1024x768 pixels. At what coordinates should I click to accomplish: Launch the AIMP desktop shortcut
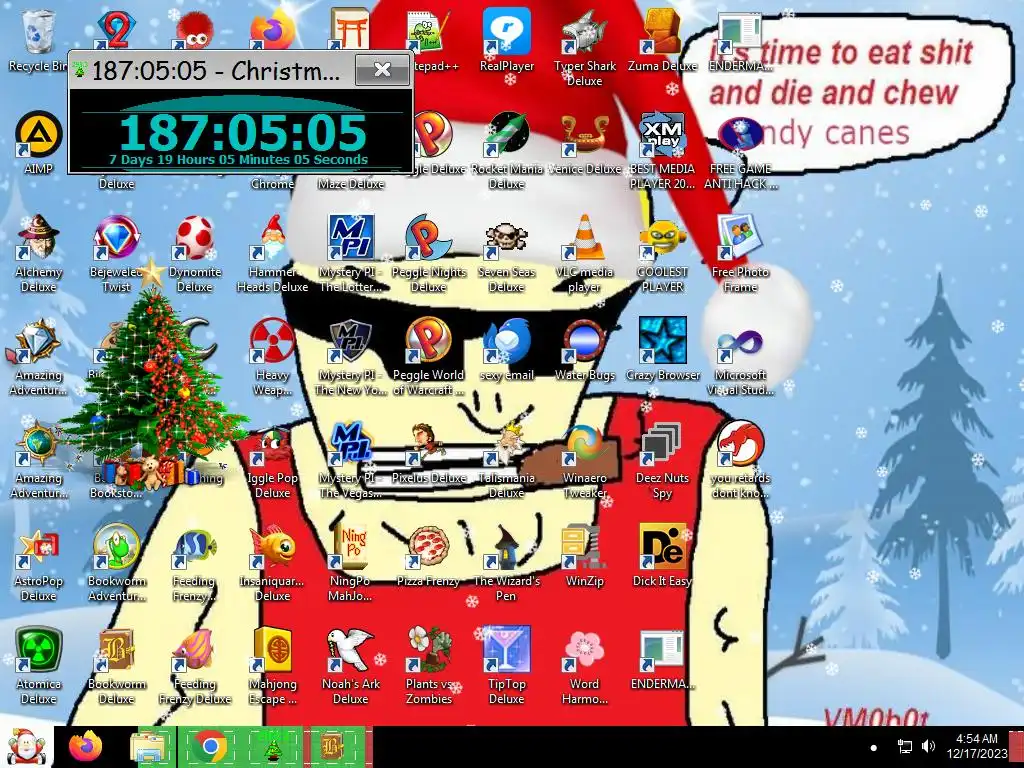point(39,144)
